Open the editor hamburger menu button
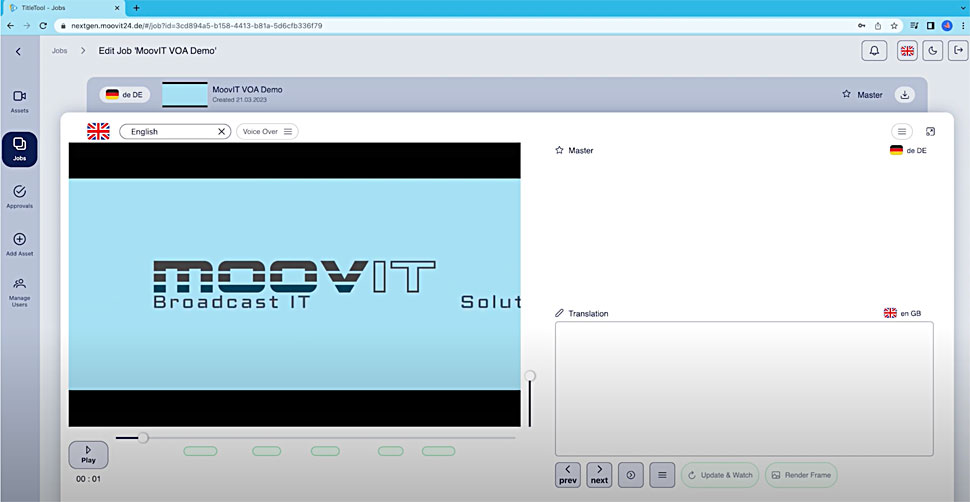The image size is (970, 502). (901, 131)
